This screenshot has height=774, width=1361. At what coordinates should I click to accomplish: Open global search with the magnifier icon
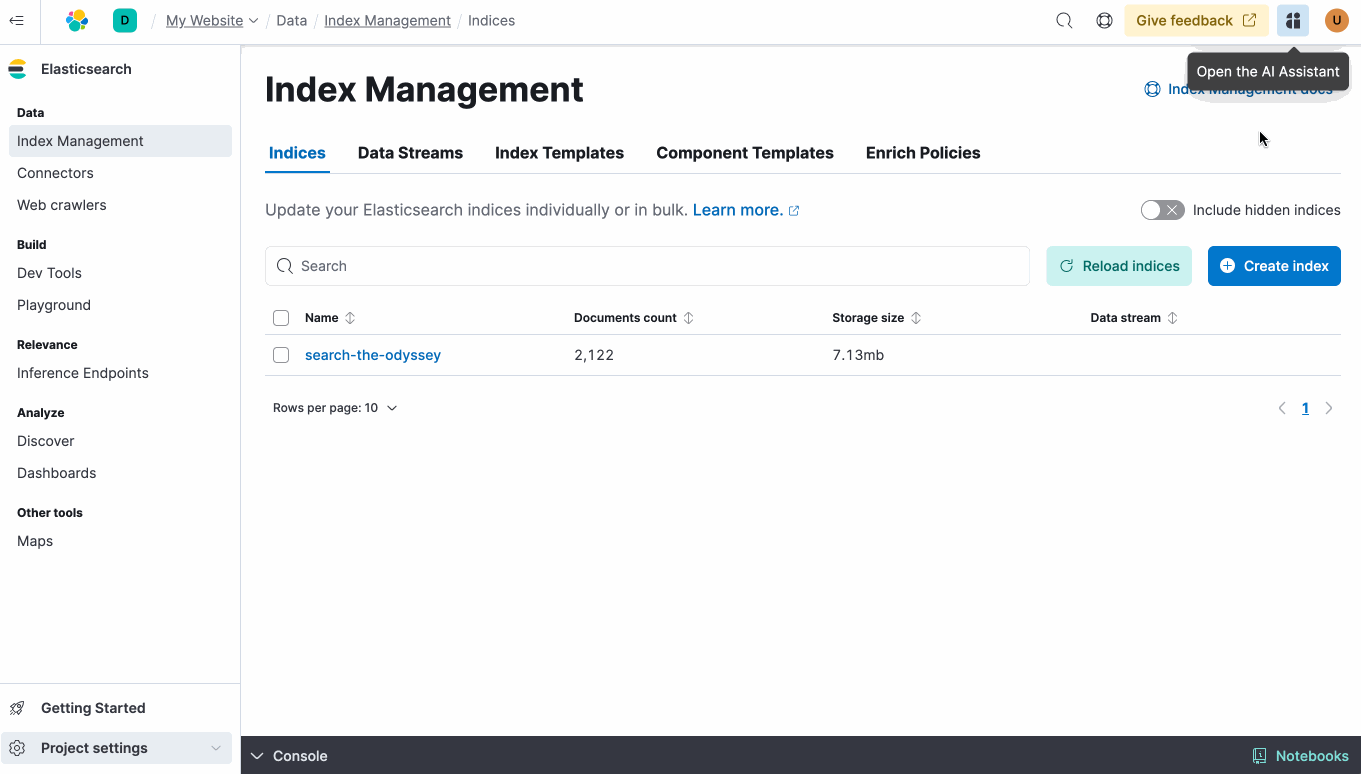pyautogui.click(x=1063, y=20)
